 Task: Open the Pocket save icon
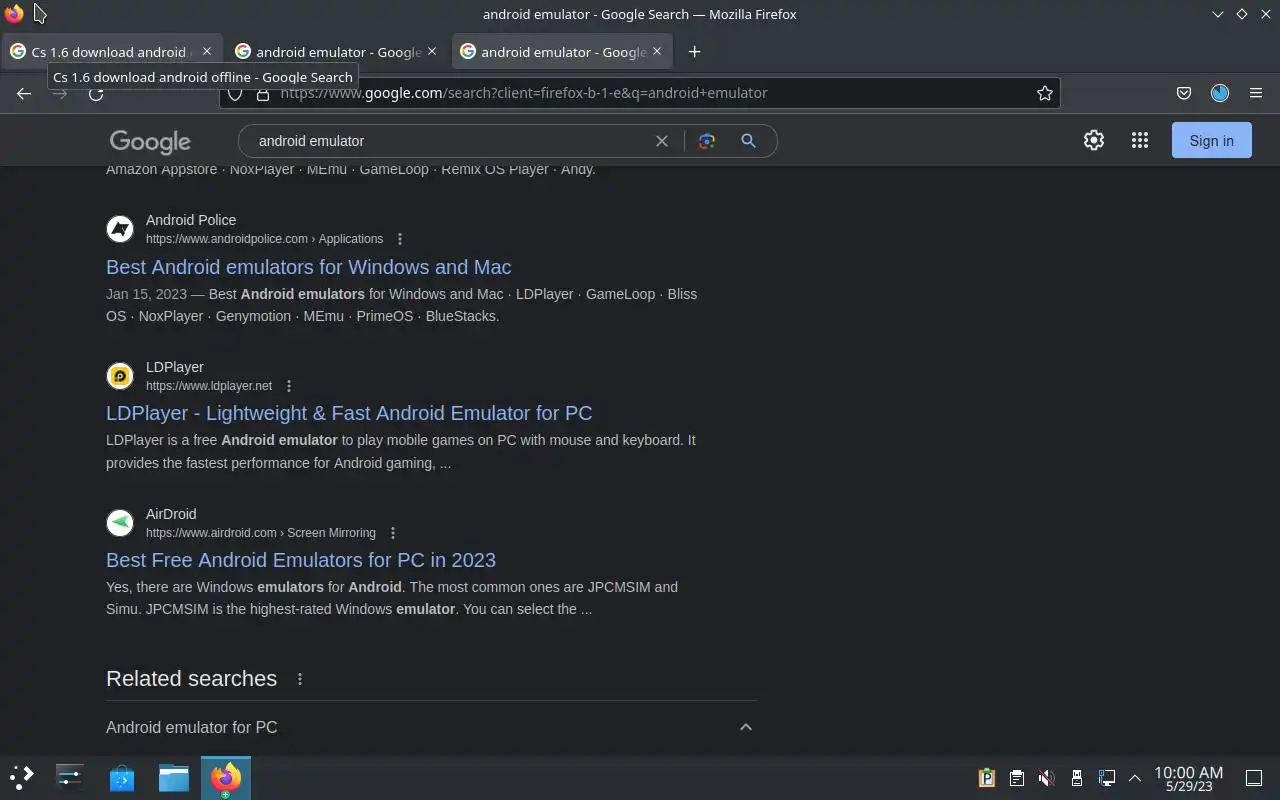tap(1184, 93)
